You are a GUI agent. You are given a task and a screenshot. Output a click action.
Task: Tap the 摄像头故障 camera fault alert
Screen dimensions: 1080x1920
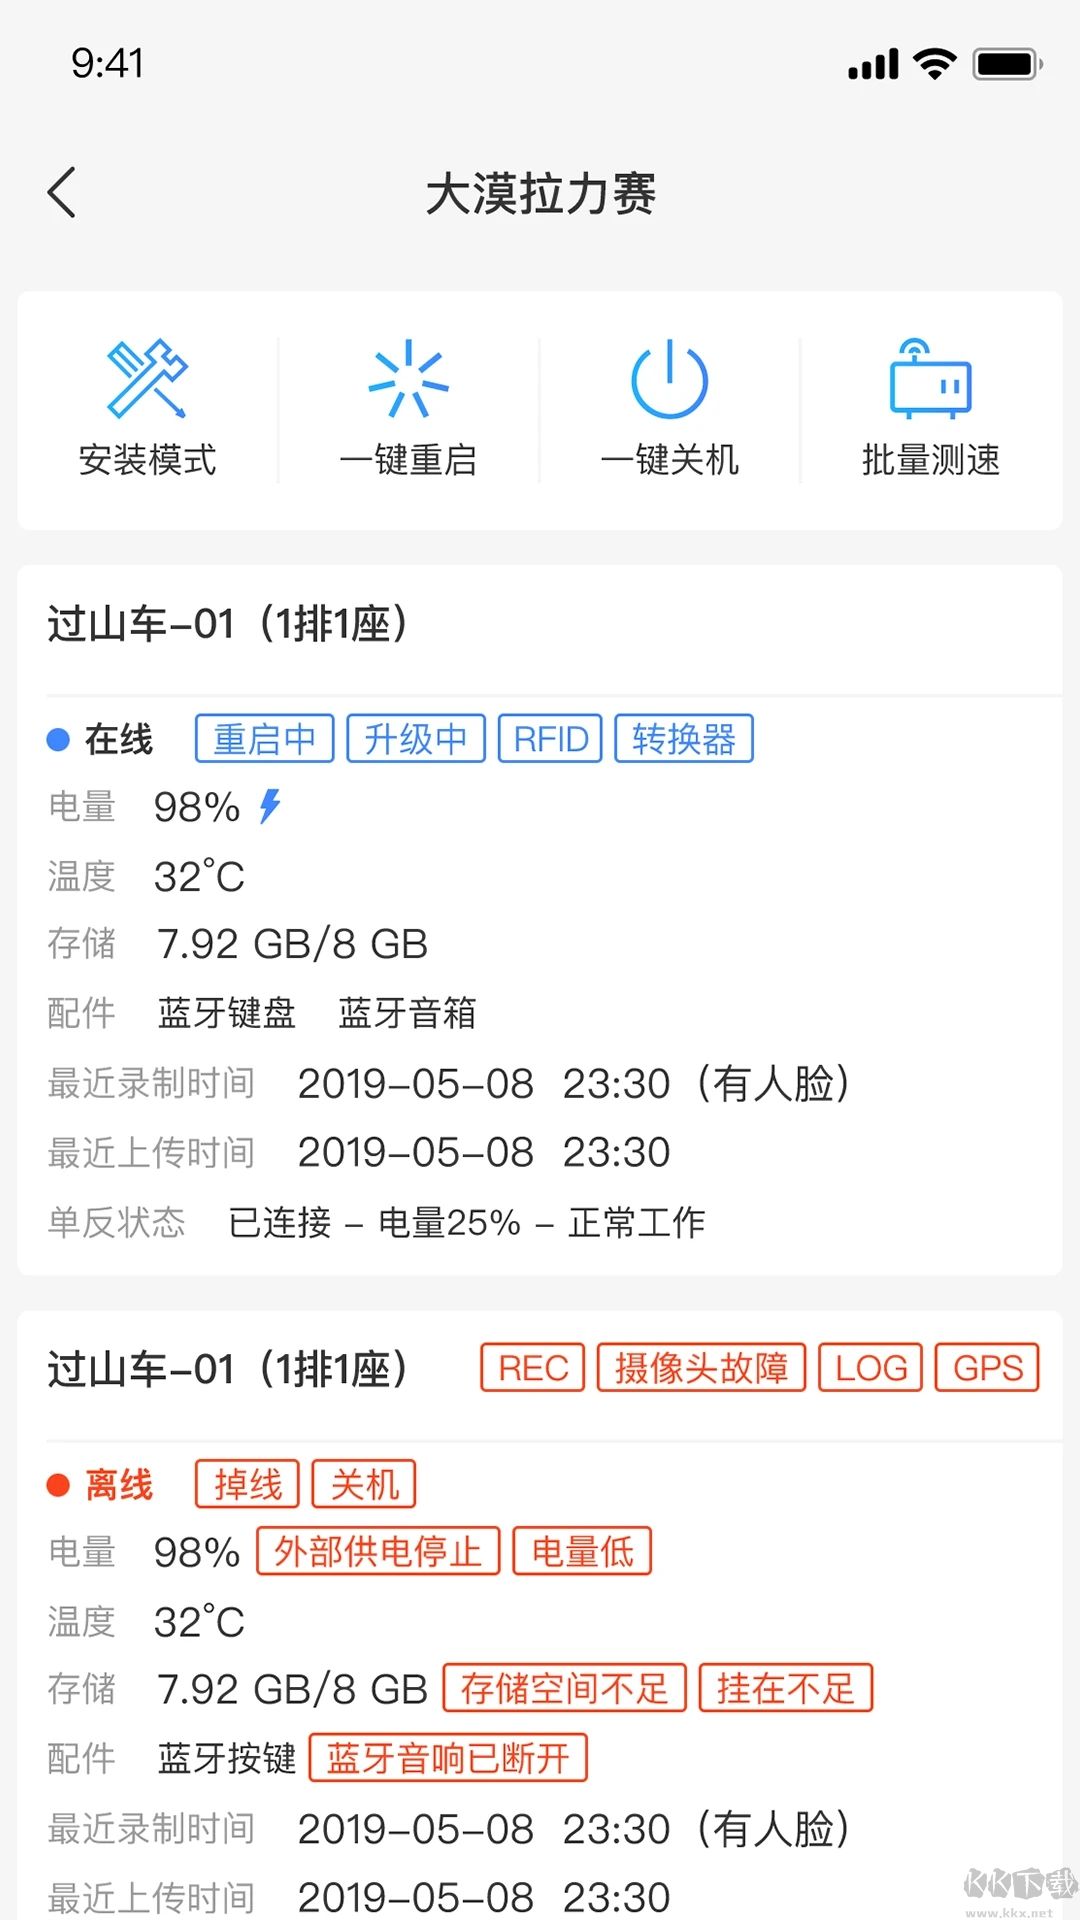tap(701, 1368)
